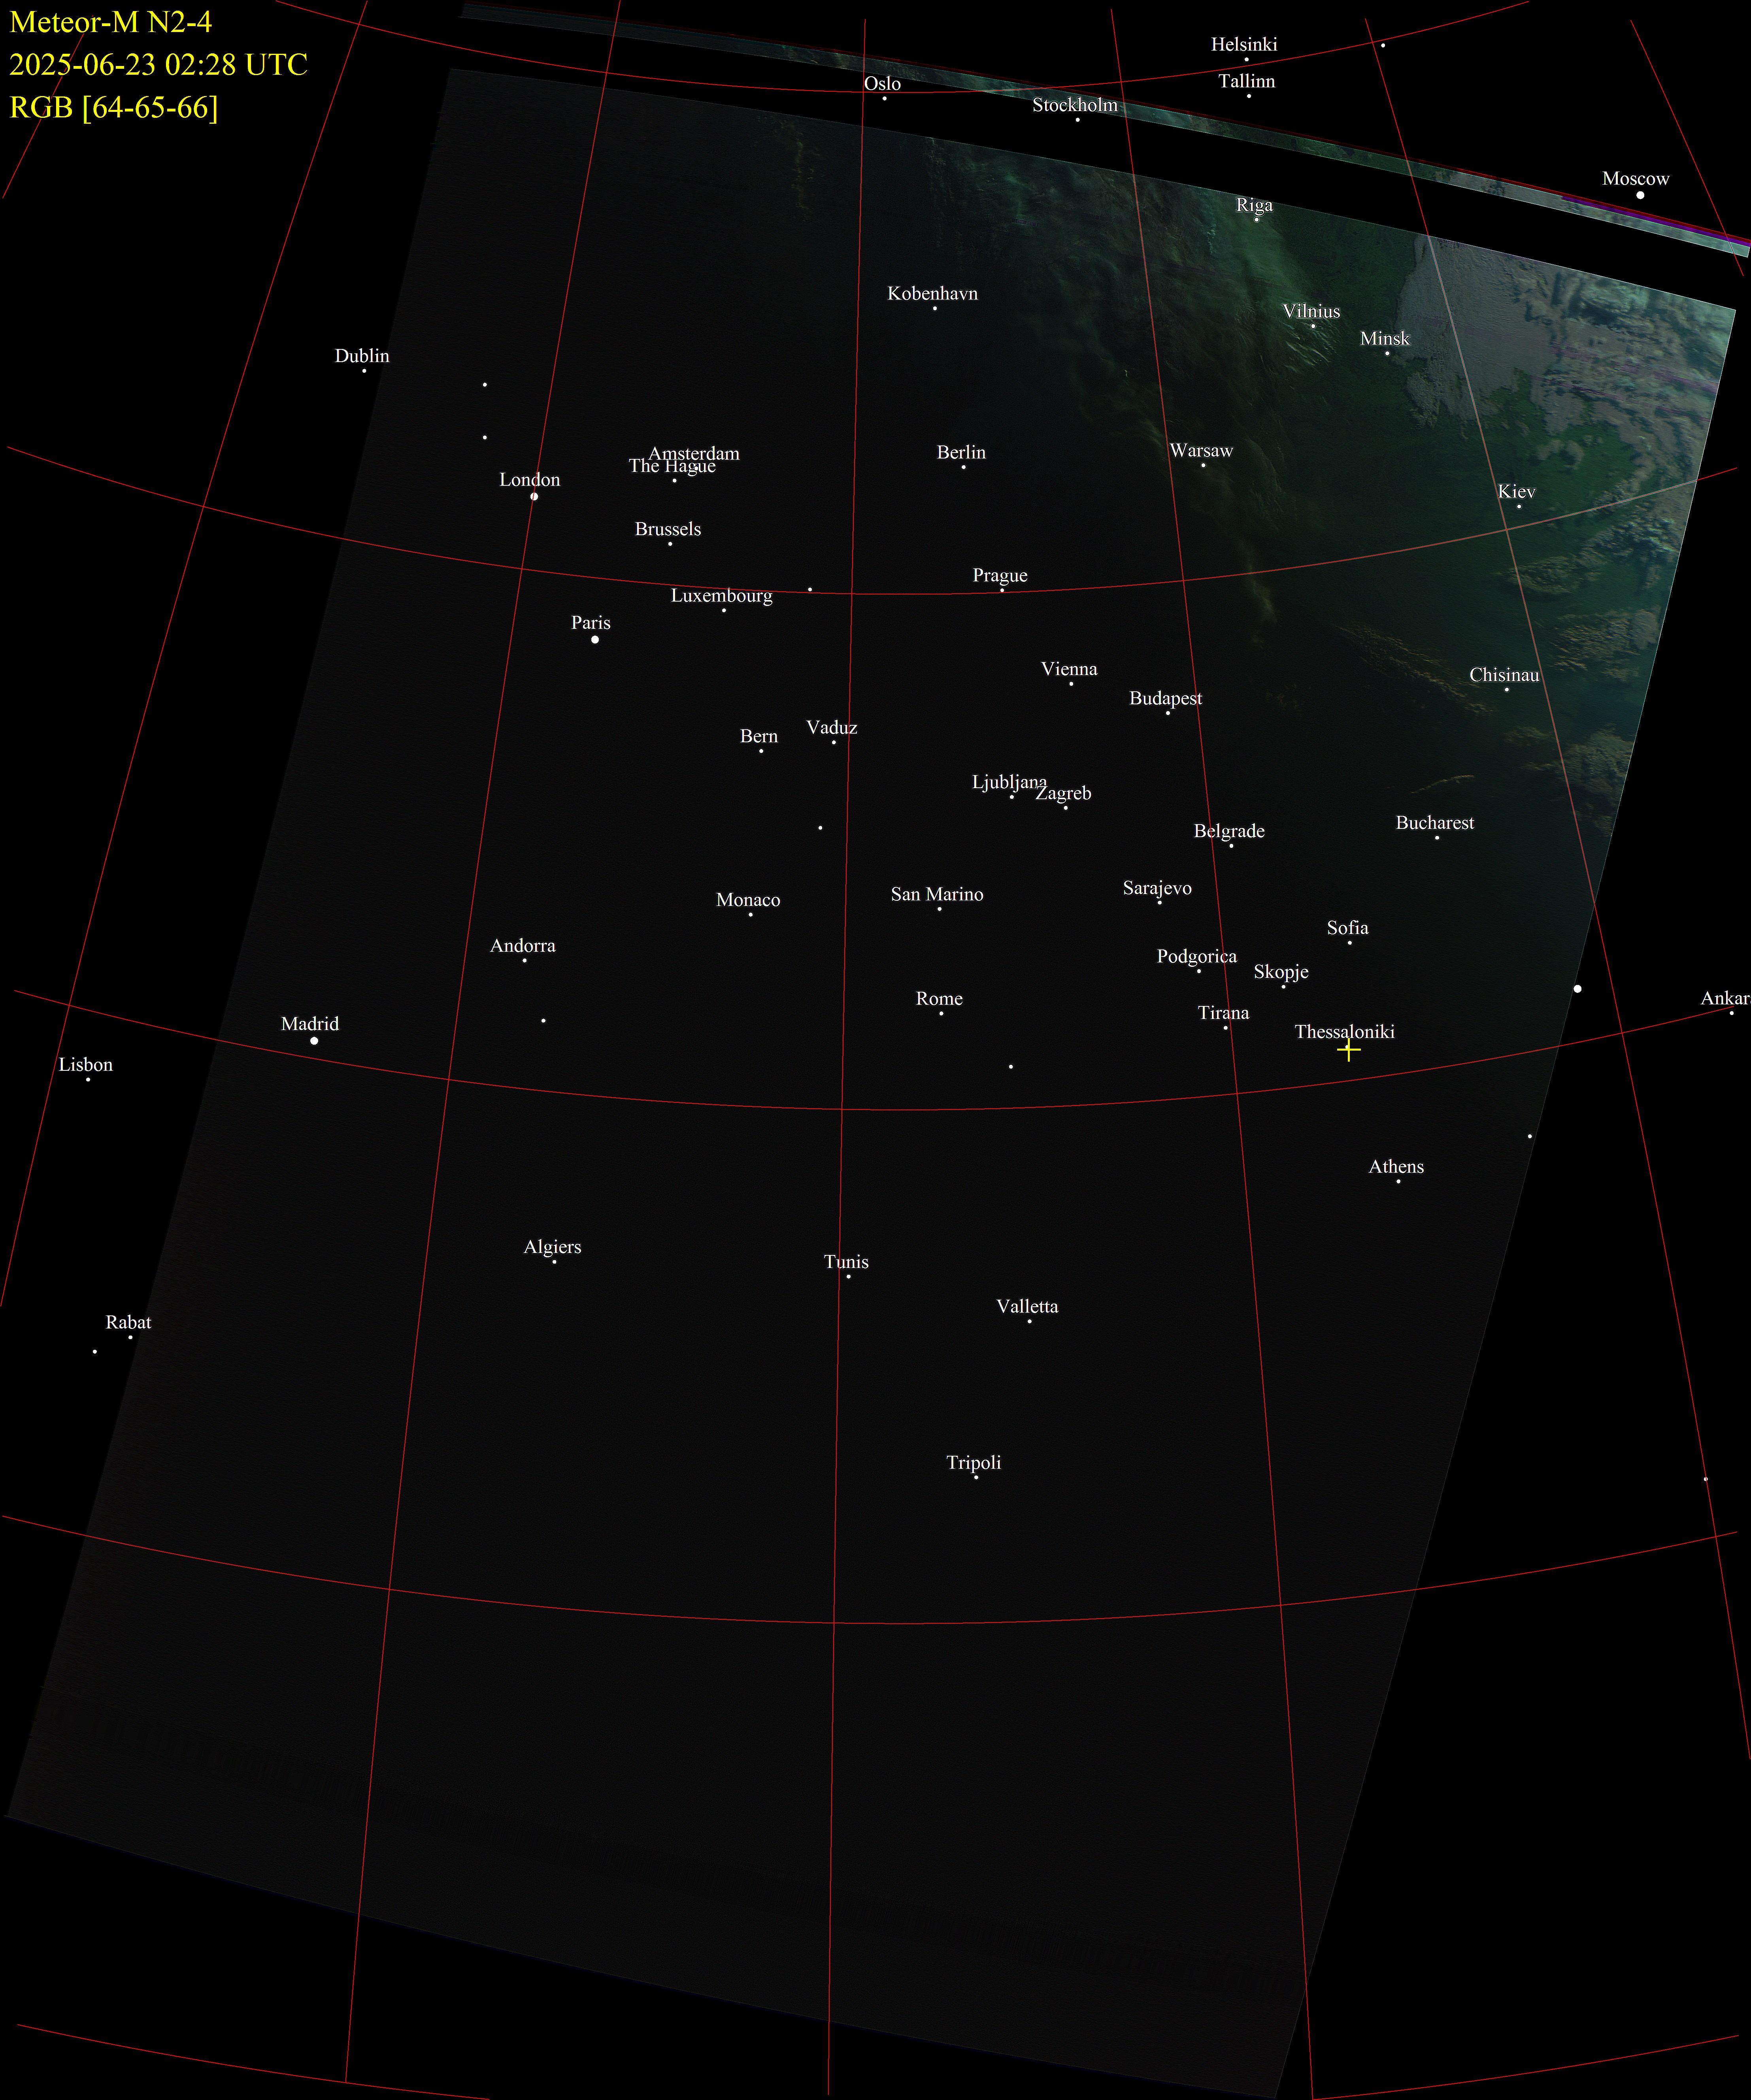Viewport: 1751px width, 2100px height.
Task: Select the 'Algiers' city label
Action: [552, 1247]
